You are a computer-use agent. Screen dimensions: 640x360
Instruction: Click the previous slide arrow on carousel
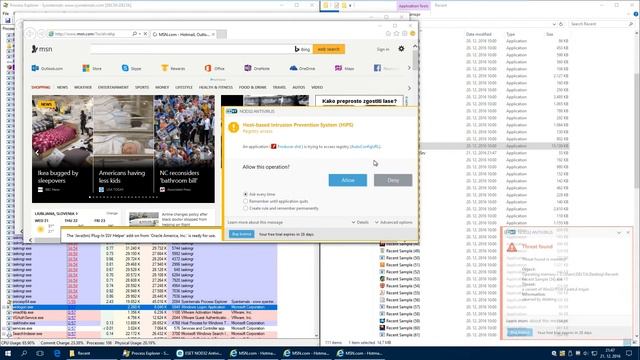[37, 152]
